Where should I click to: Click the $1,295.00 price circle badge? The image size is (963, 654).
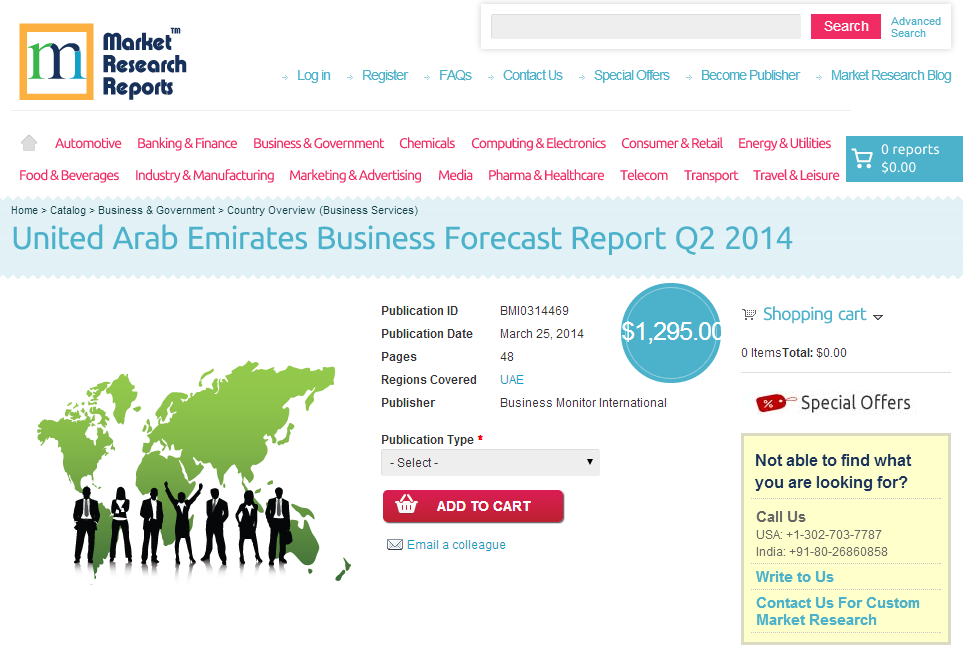pyautogui.click(x=670, y=333)
